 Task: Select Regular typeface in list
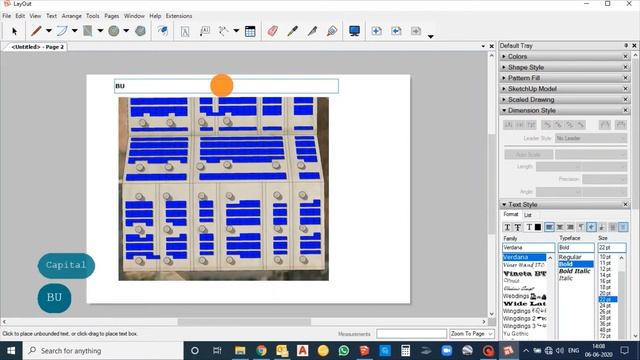pos(570,257)
